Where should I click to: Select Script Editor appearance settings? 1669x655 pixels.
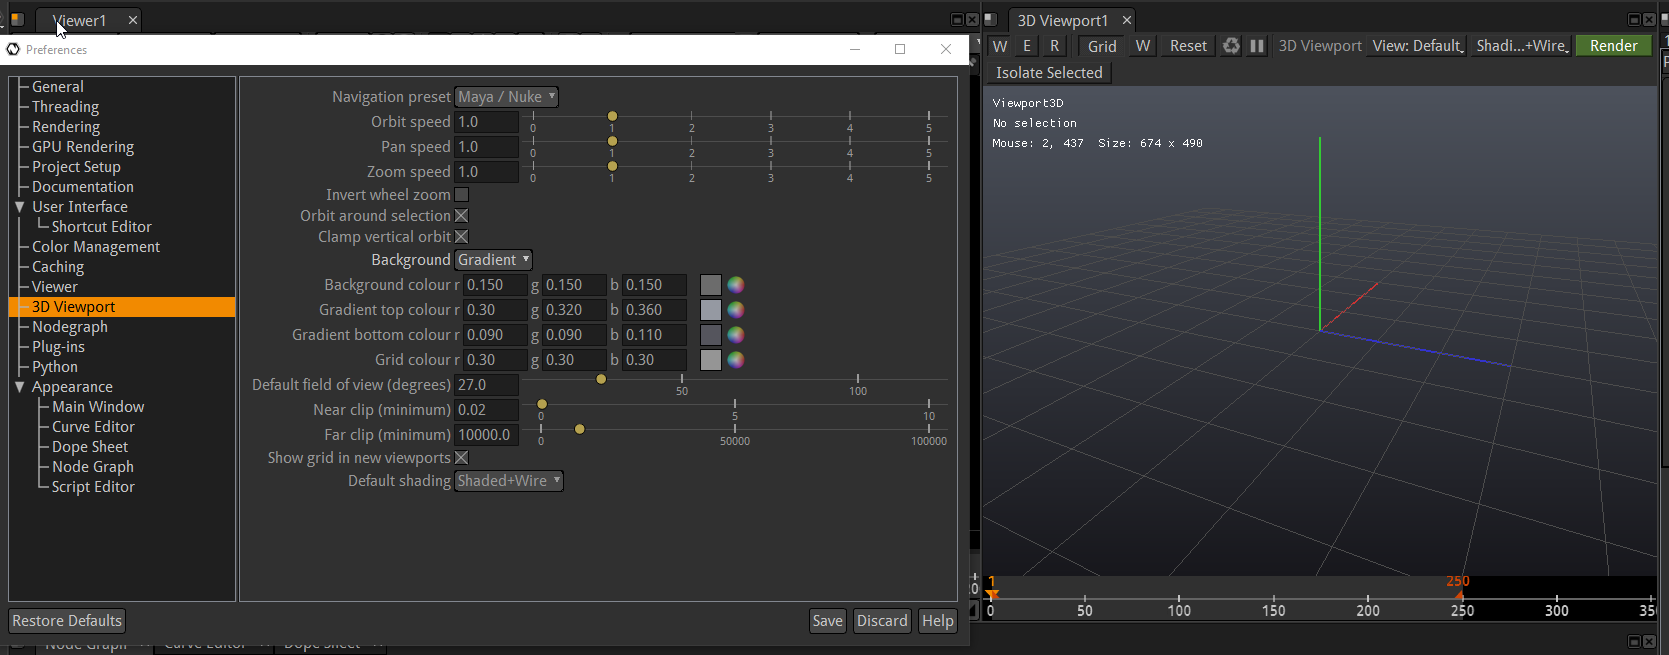click(x=93, y=487)
